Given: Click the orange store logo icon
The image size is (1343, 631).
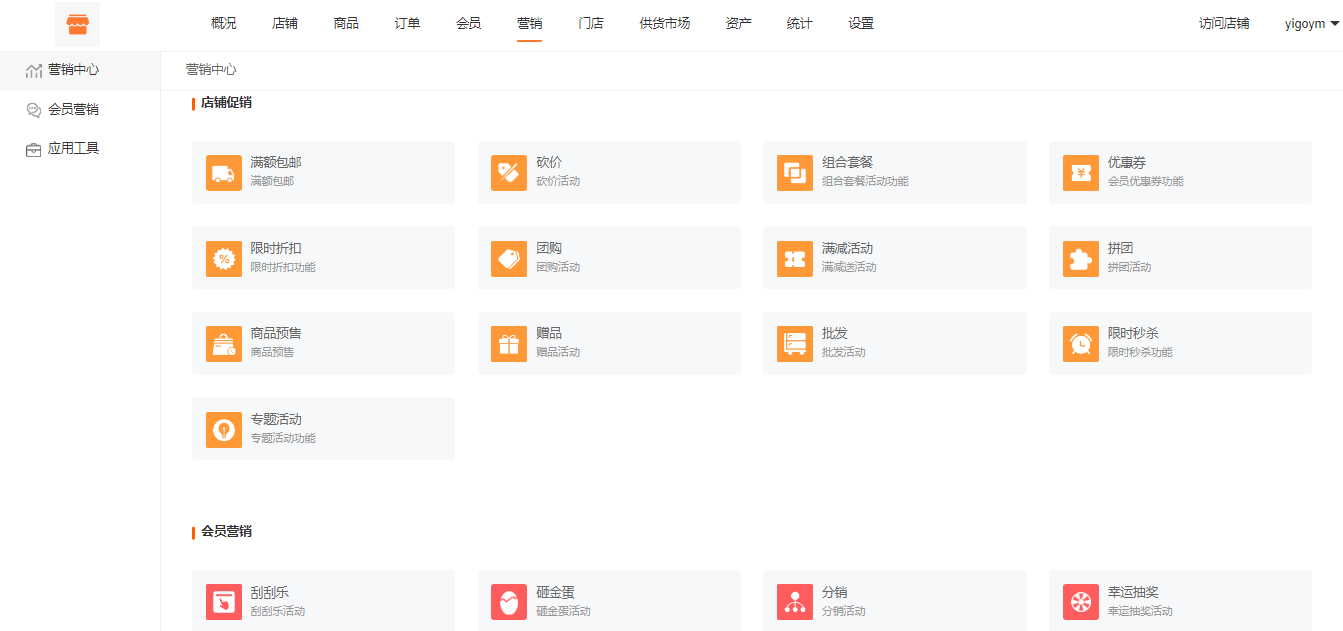Looking at the screenshot, I should pyautogui.click(x=77, y=23).
